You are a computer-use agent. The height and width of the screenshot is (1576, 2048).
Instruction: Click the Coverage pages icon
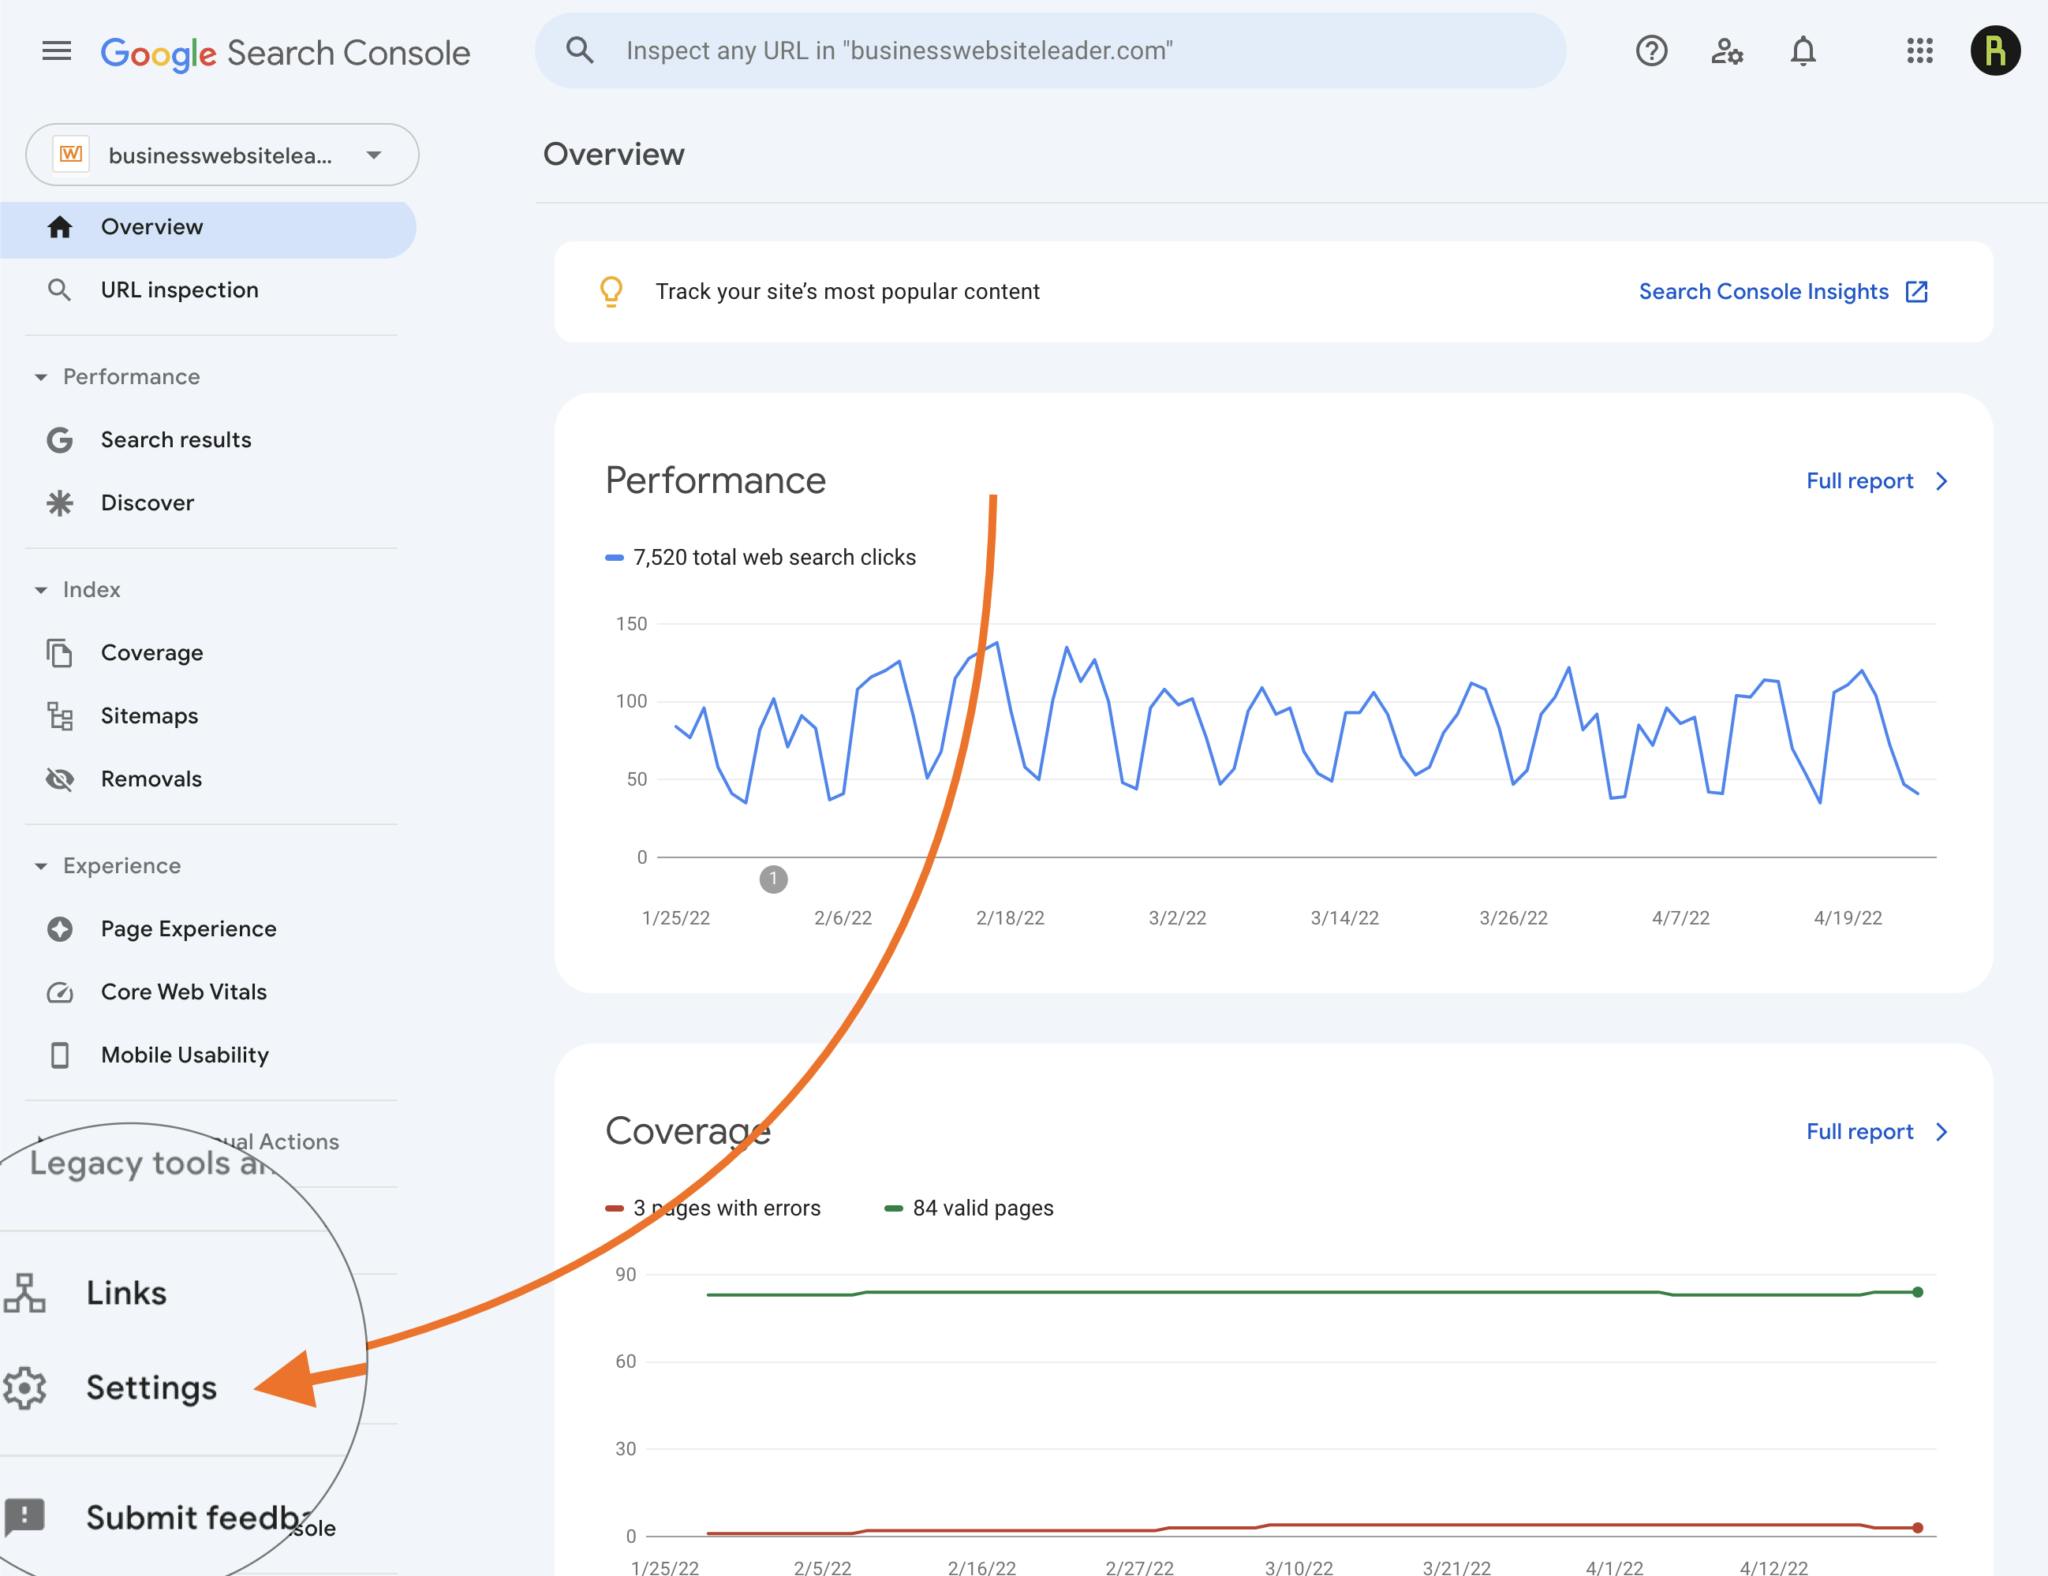(60, 653)
